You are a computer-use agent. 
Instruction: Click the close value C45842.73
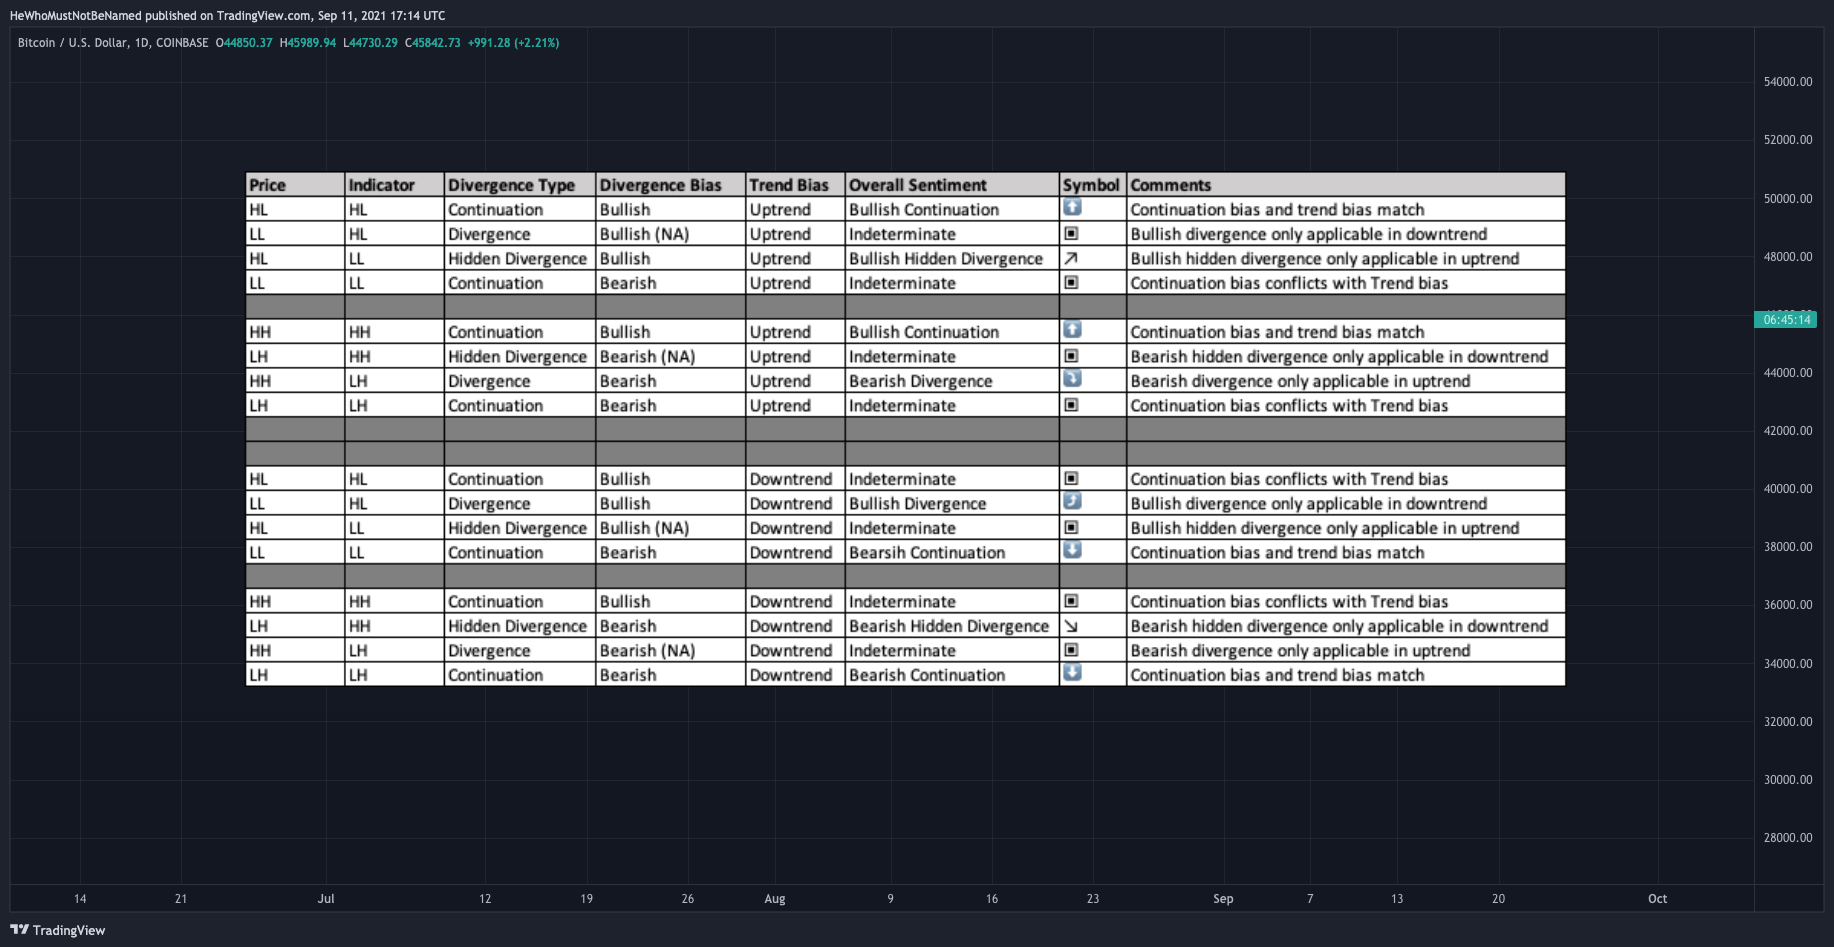coord(433,43)
